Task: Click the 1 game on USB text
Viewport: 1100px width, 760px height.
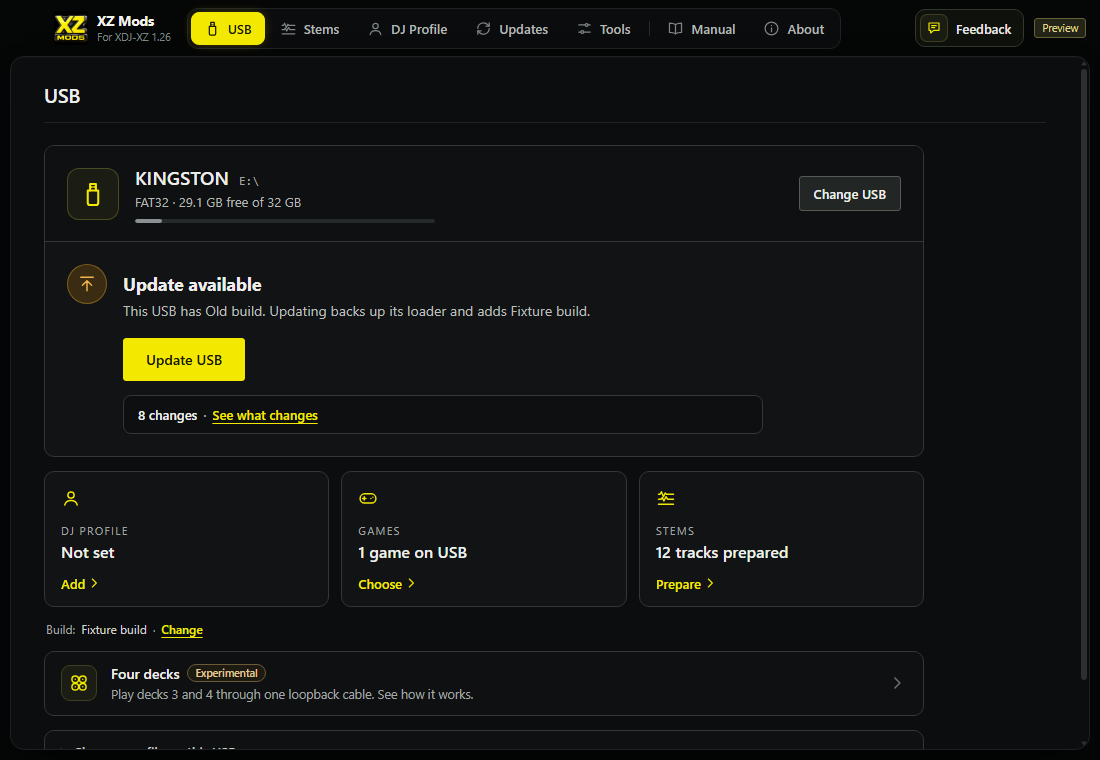Action: pyautogui.click(x=412, y=553)
